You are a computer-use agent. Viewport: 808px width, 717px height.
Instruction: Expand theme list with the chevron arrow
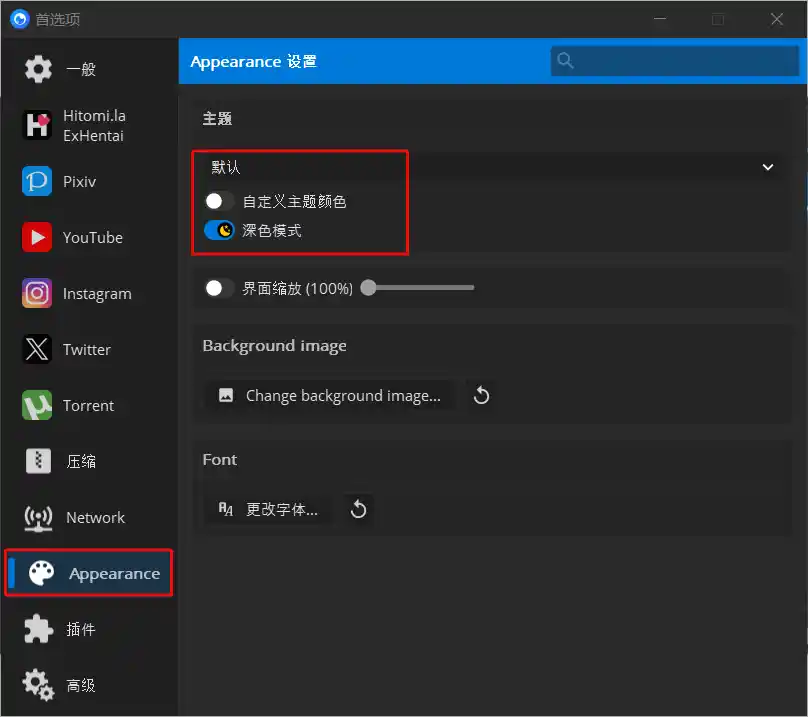768,167
